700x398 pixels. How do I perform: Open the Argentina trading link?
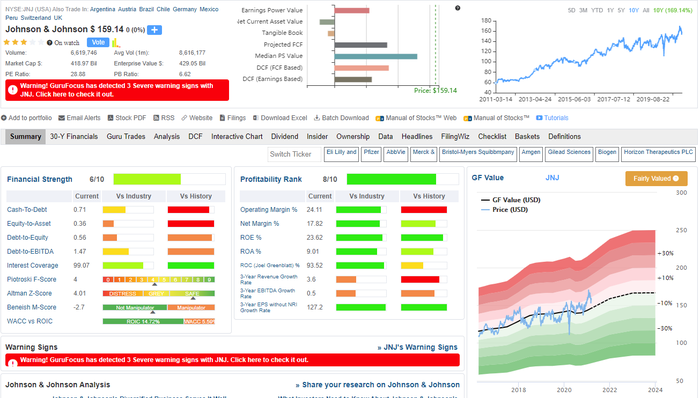[102, 9]
